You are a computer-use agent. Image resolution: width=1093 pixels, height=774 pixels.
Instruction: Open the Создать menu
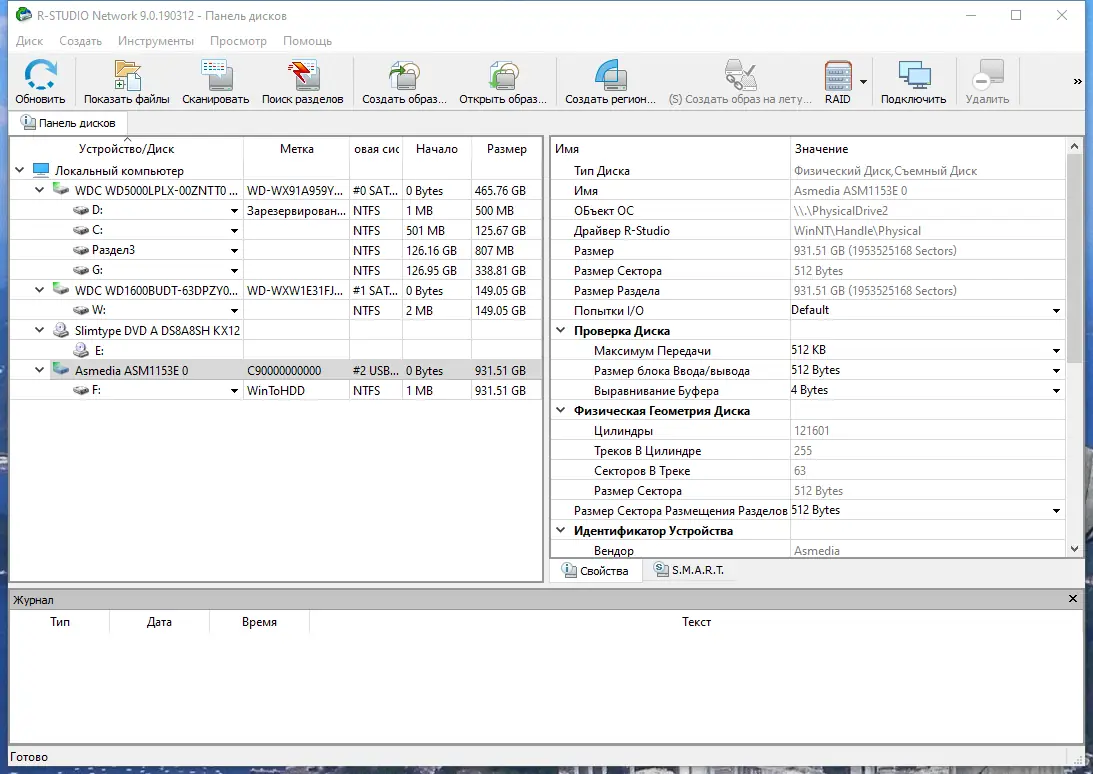coord(80,41)
